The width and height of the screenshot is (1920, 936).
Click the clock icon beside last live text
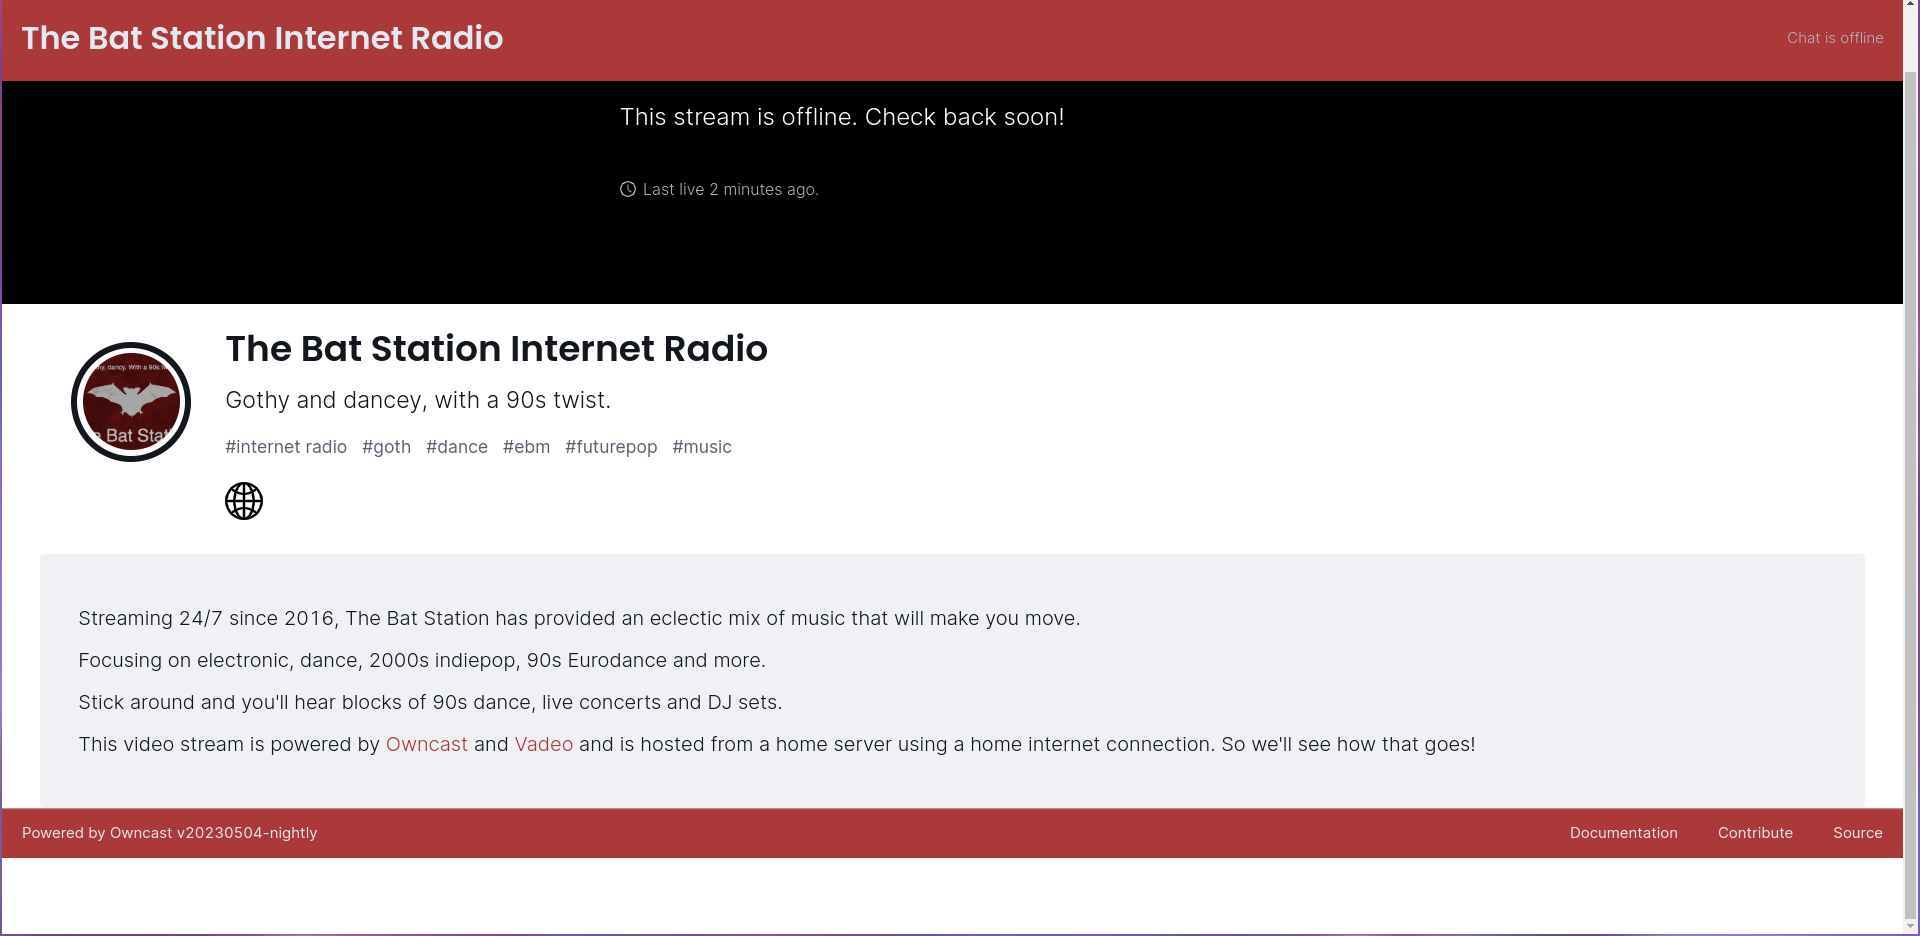pyautogui.click(x=627, y=189)
